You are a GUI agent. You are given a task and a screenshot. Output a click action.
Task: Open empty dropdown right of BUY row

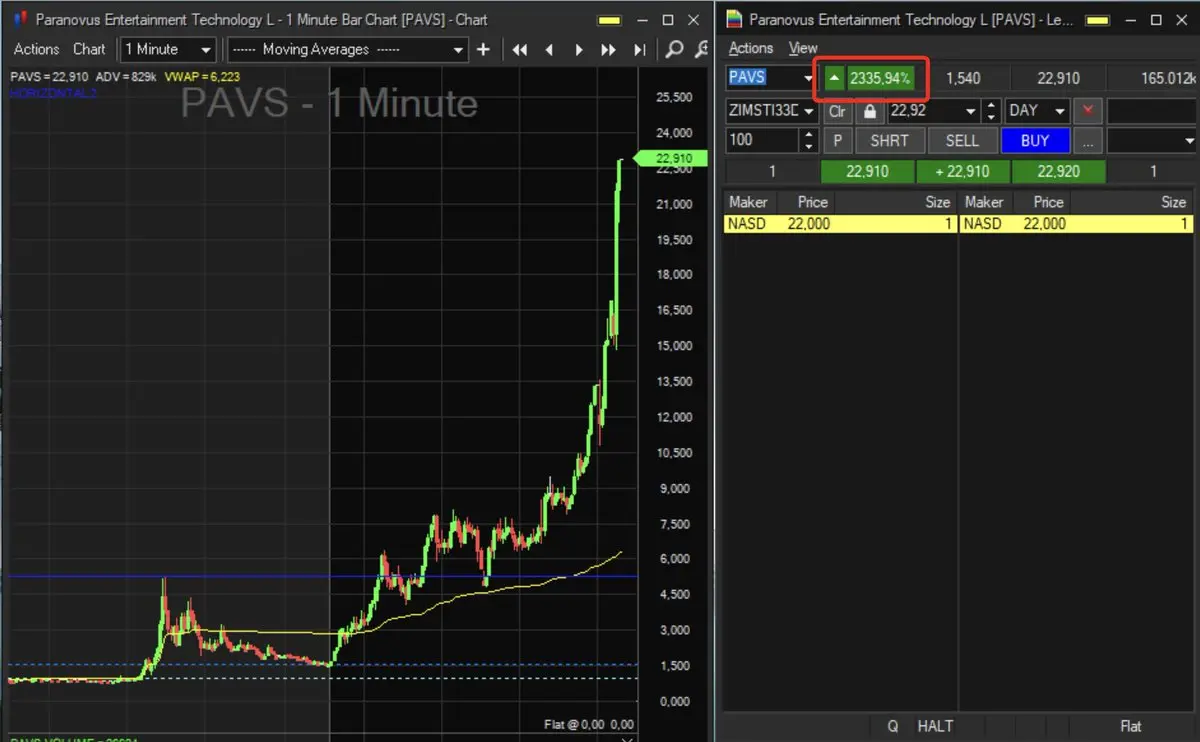pyautogui.click(x=1152, y=141)
